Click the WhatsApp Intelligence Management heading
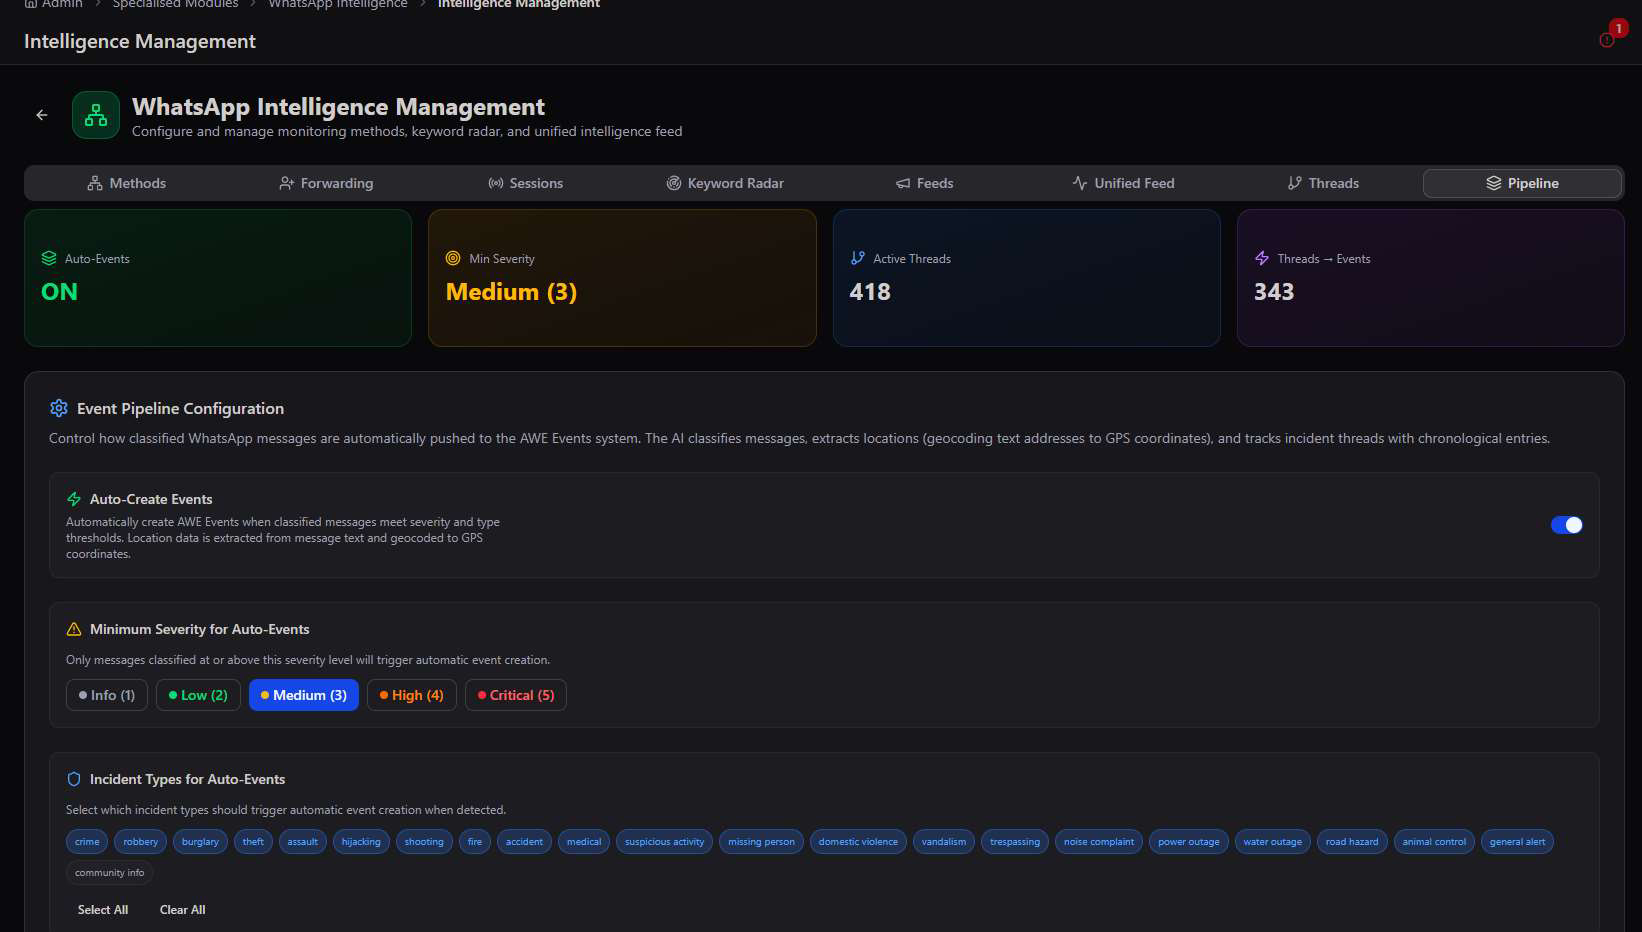The width and height of the screenshot is (1642, 932). point(338,106)
